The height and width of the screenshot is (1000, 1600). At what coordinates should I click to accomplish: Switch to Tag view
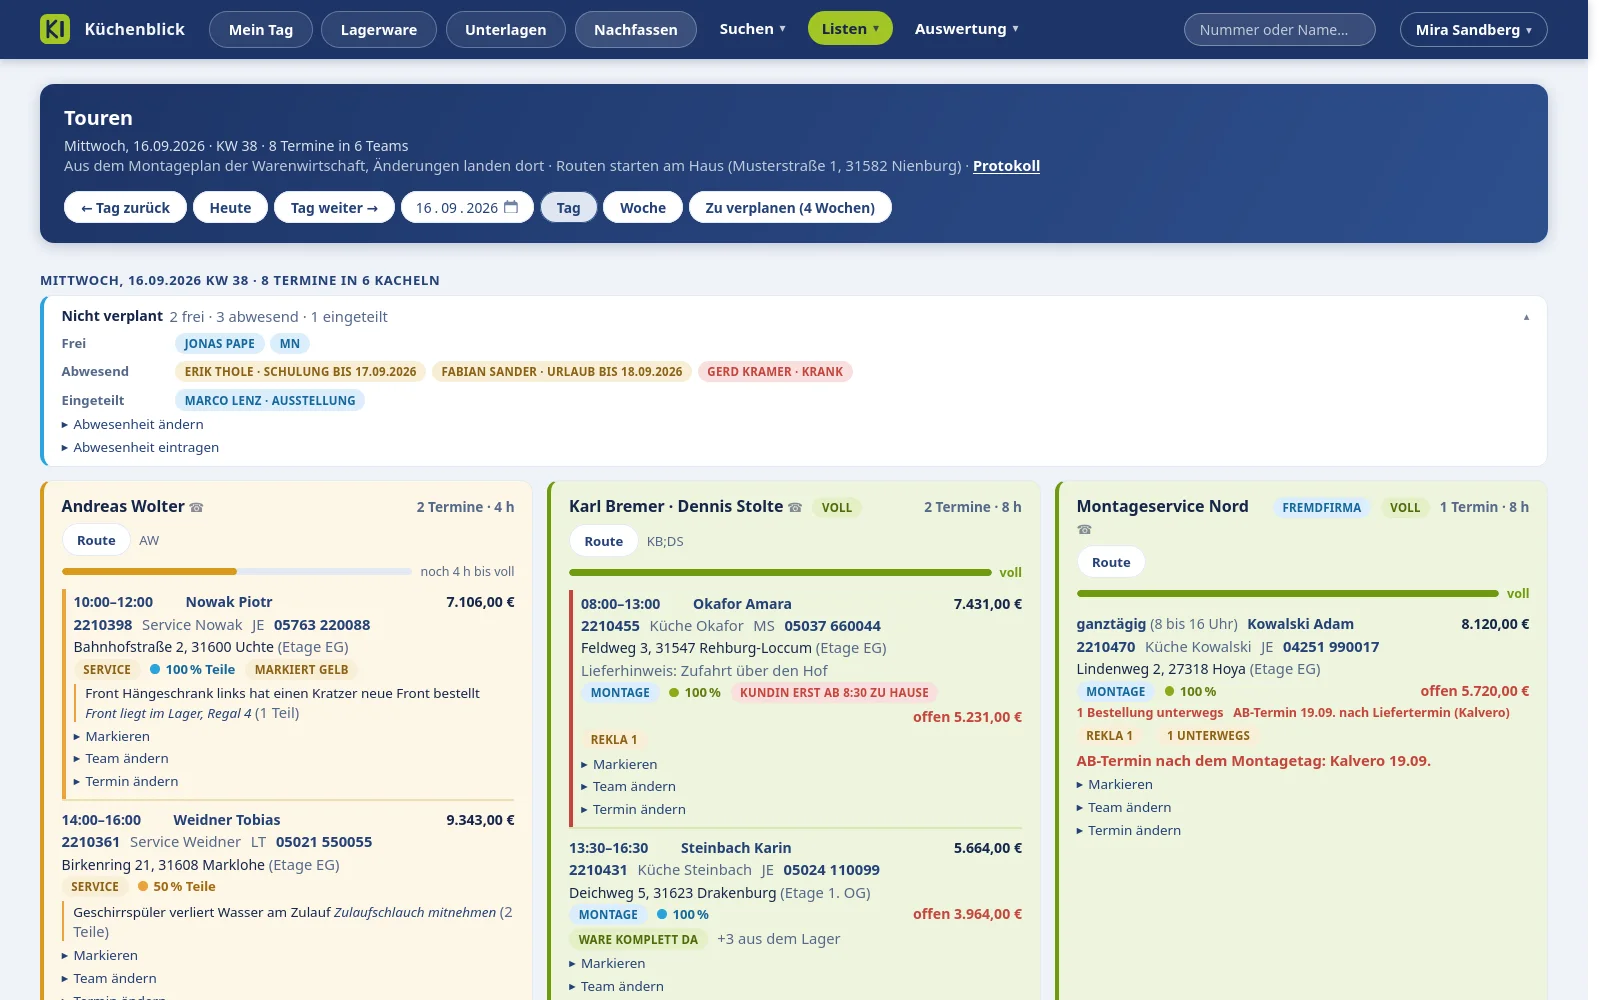click(568, 207)
